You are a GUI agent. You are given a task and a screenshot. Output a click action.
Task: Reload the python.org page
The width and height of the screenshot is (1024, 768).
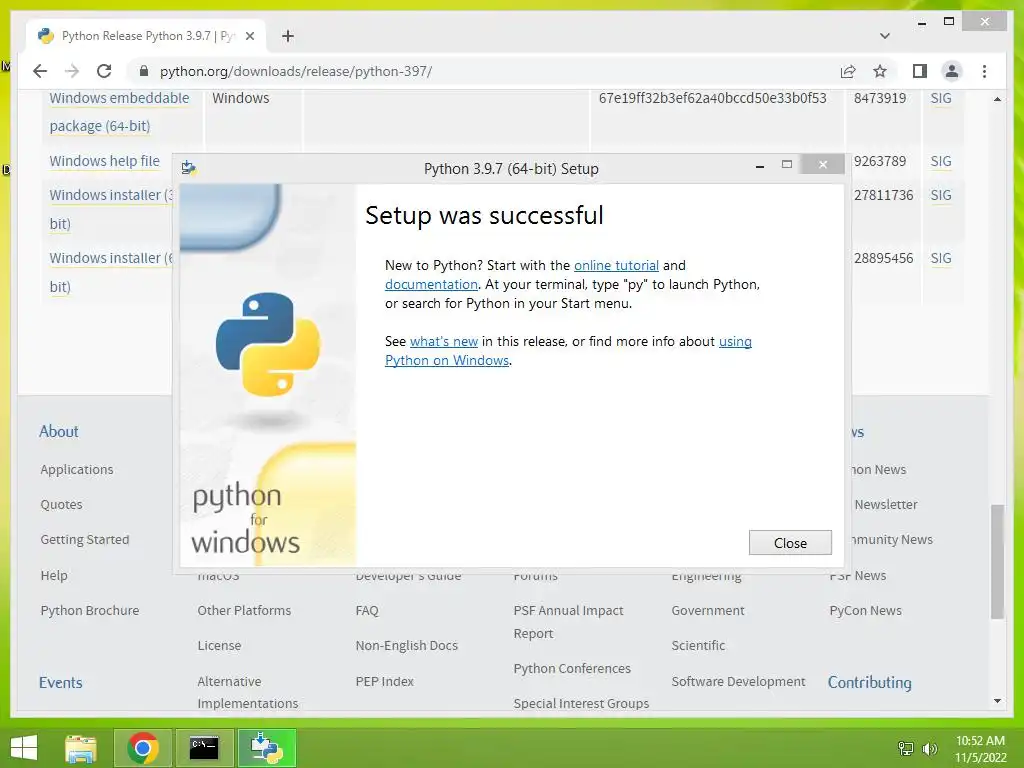104,71
